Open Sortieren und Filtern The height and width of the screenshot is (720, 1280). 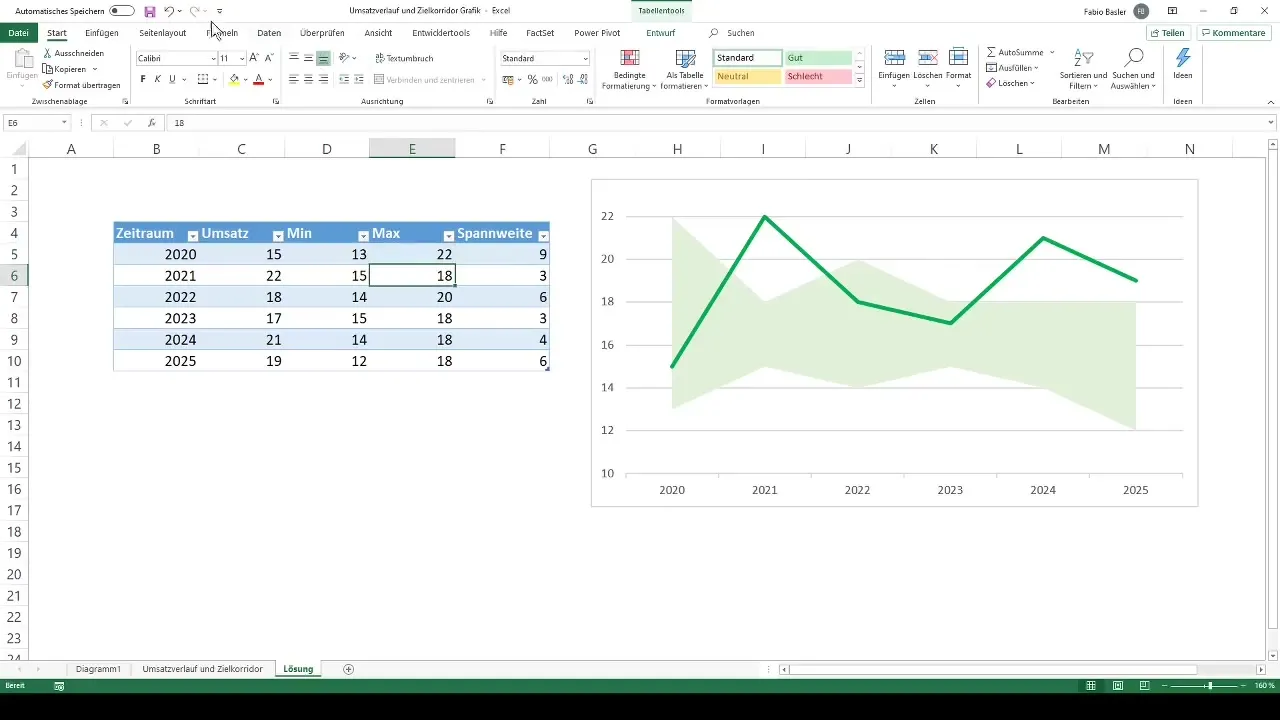[x=1083, y=70]
